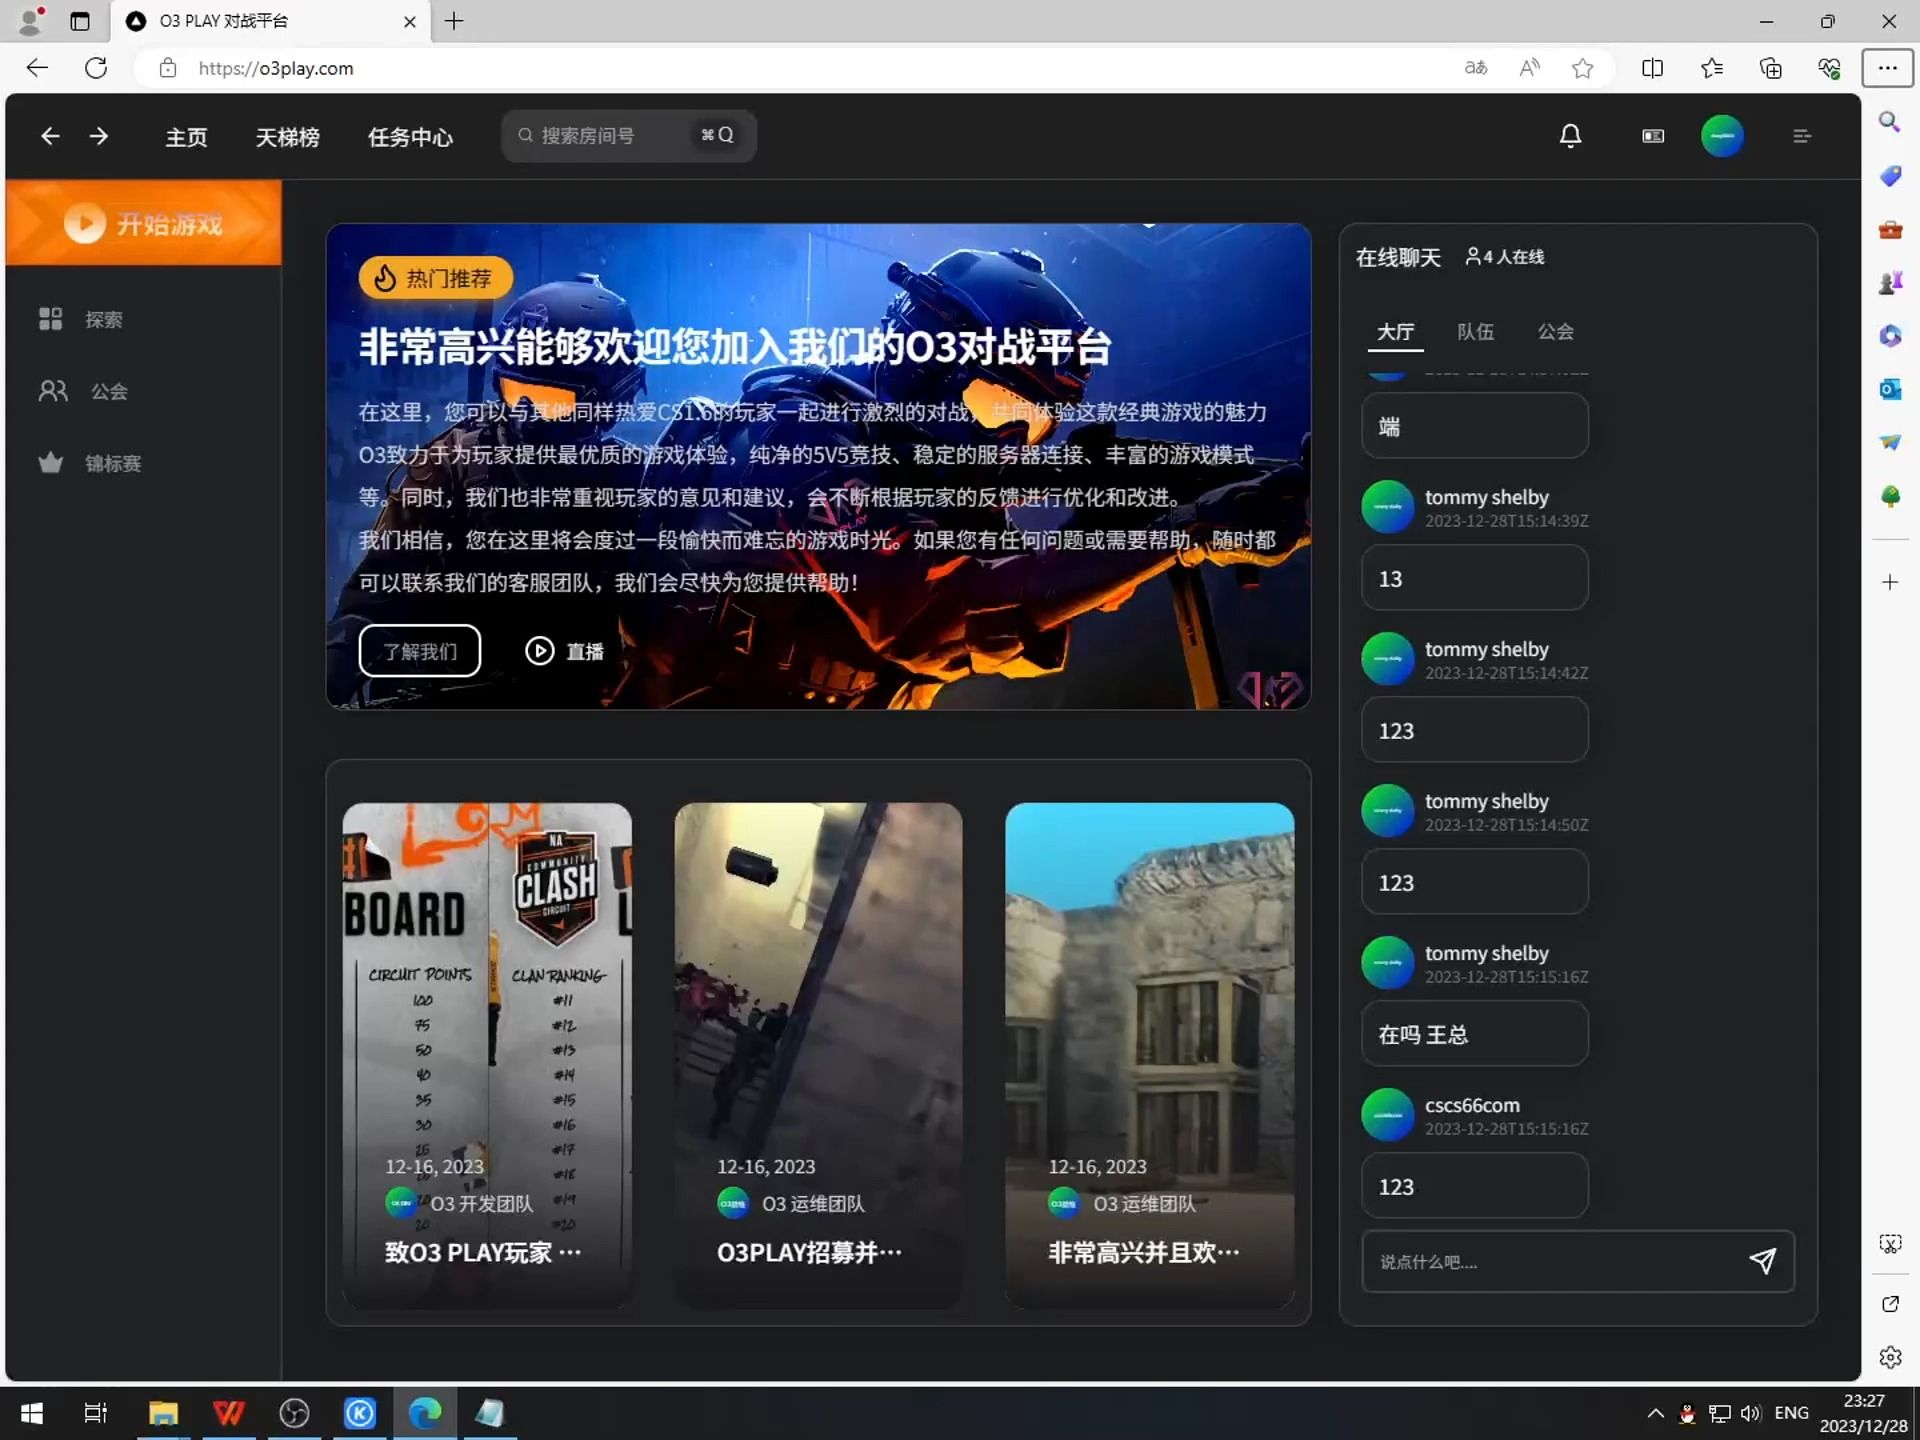Open the O3PLAY招募并 news card
1920x1440 pixels.
coord(818,1055)
